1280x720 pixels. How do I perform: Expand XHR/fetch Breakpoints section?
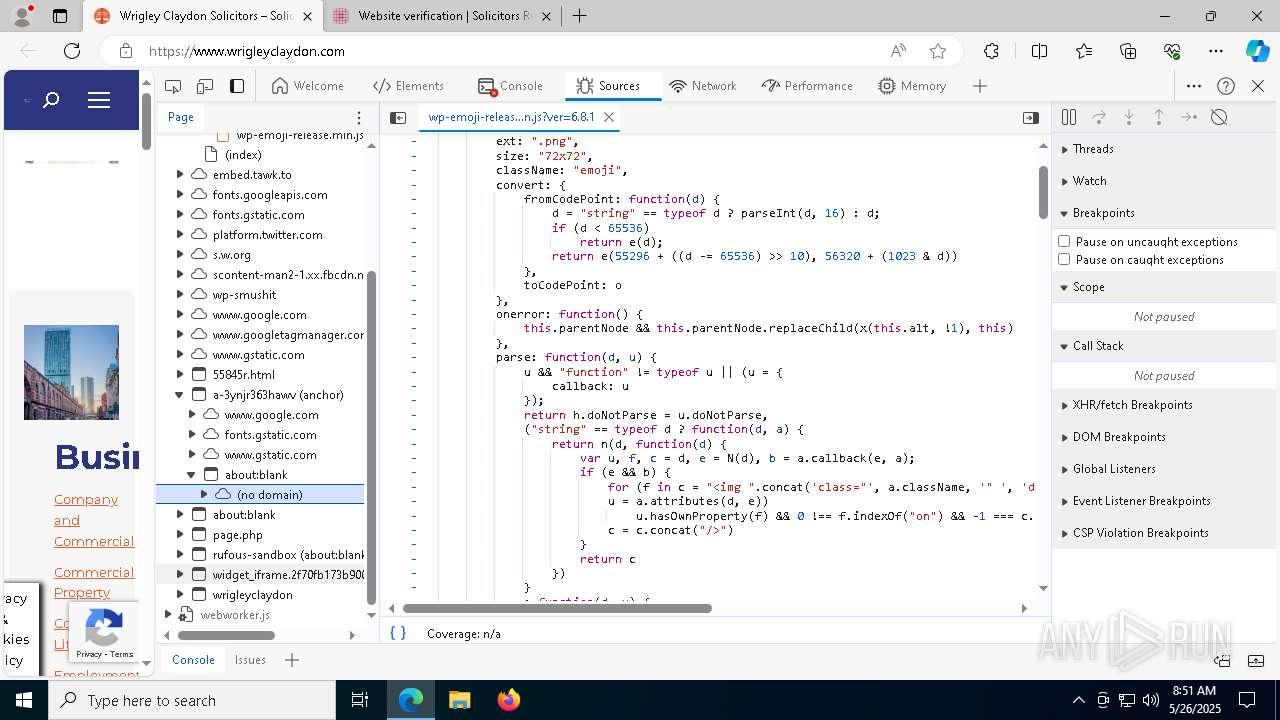click(1166, 405)
